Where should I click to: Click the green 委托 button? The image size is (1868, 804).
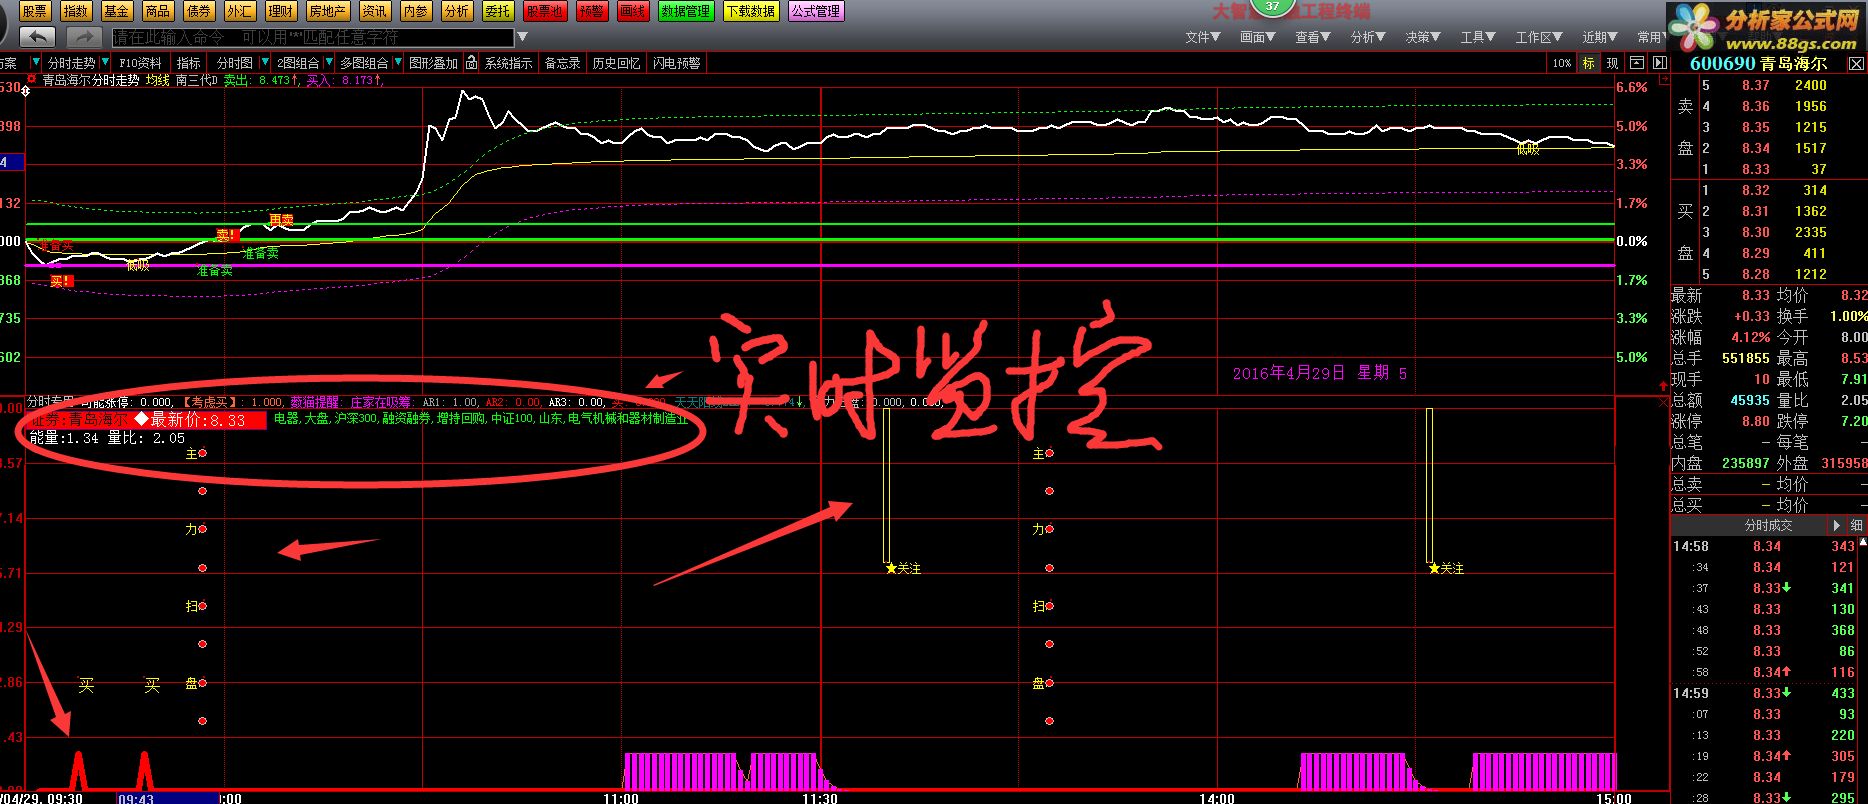[498, 11]
